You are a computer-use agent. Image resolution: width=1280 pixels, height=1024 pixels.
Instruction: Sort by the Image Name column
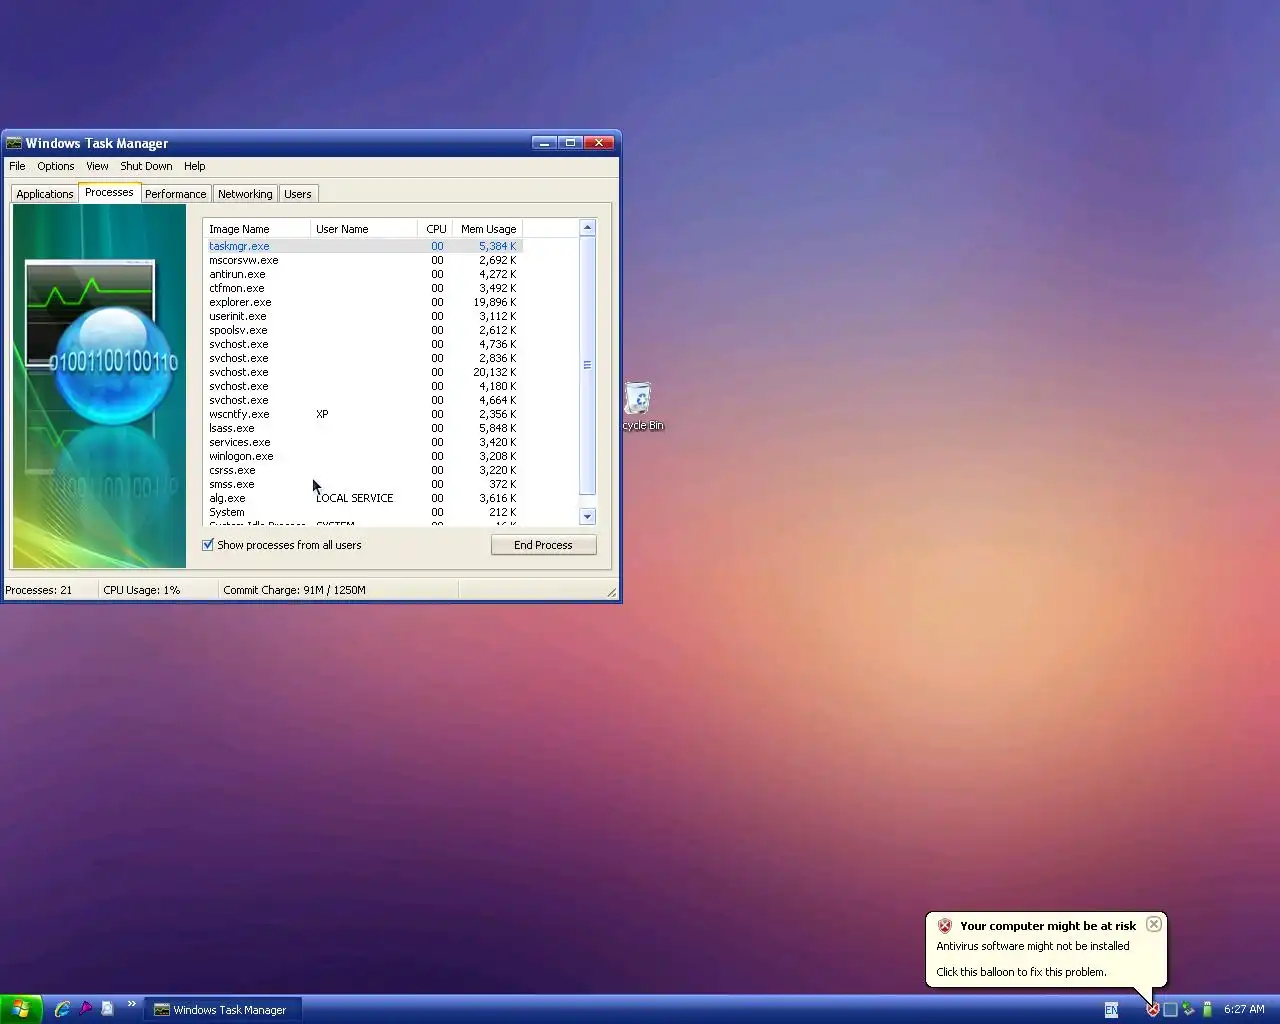click(x=256, y=229)
